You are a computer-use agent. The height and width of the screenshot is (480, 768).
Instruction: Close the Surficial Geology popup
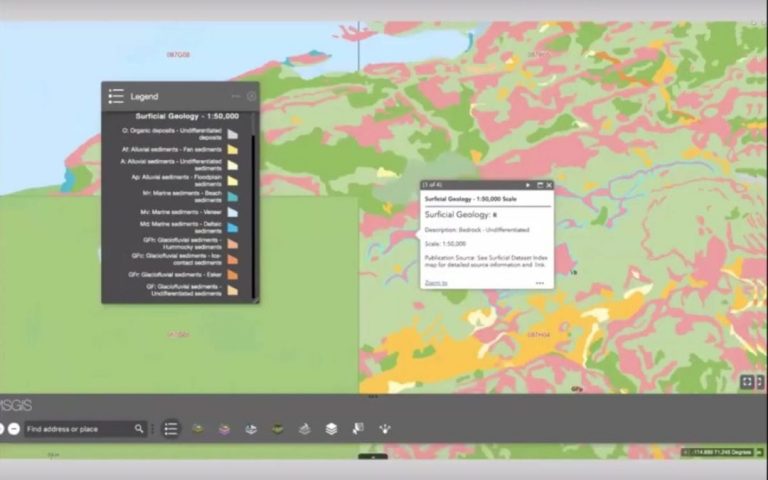click(x=549, y=185)
